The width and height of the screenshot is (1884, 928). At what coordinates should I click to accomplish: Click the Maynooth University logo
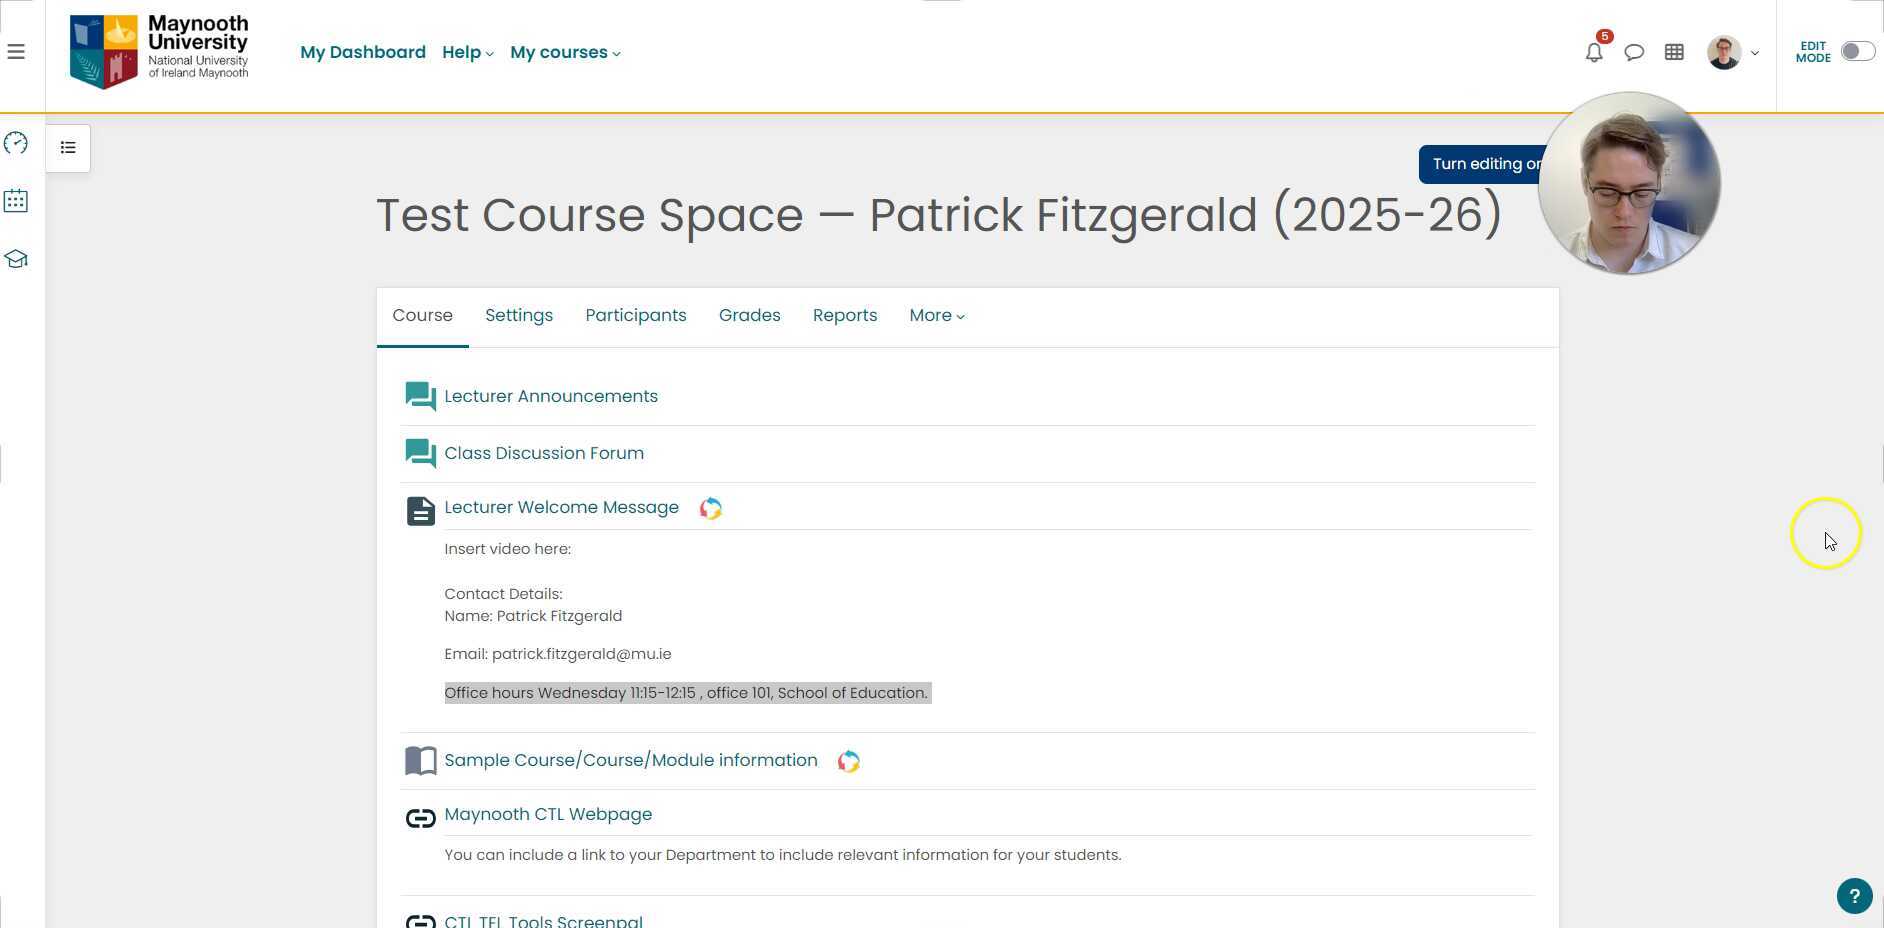(x=159, y=52)
